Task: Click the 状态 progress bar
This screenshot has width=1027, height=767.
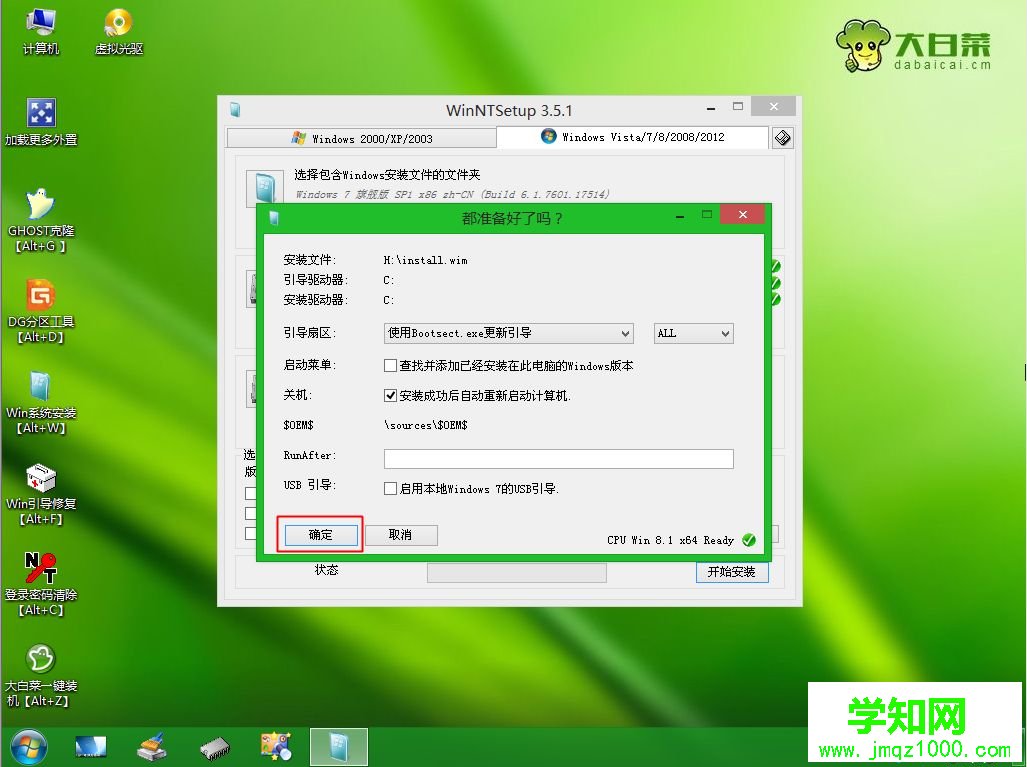Action: (517, 572)
